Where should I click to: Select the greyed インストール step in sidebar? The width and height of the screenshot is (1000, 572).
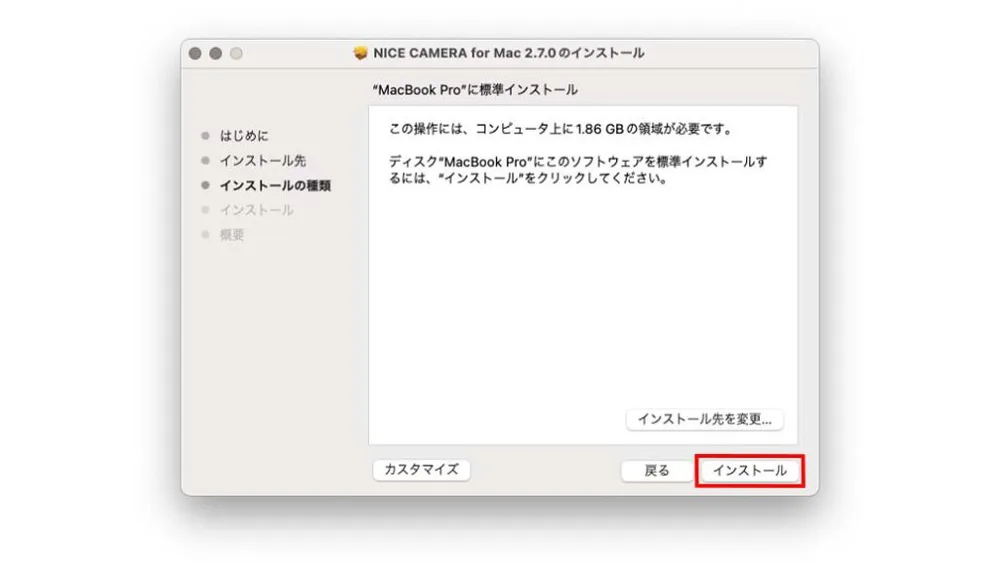[x=256, y=210]
